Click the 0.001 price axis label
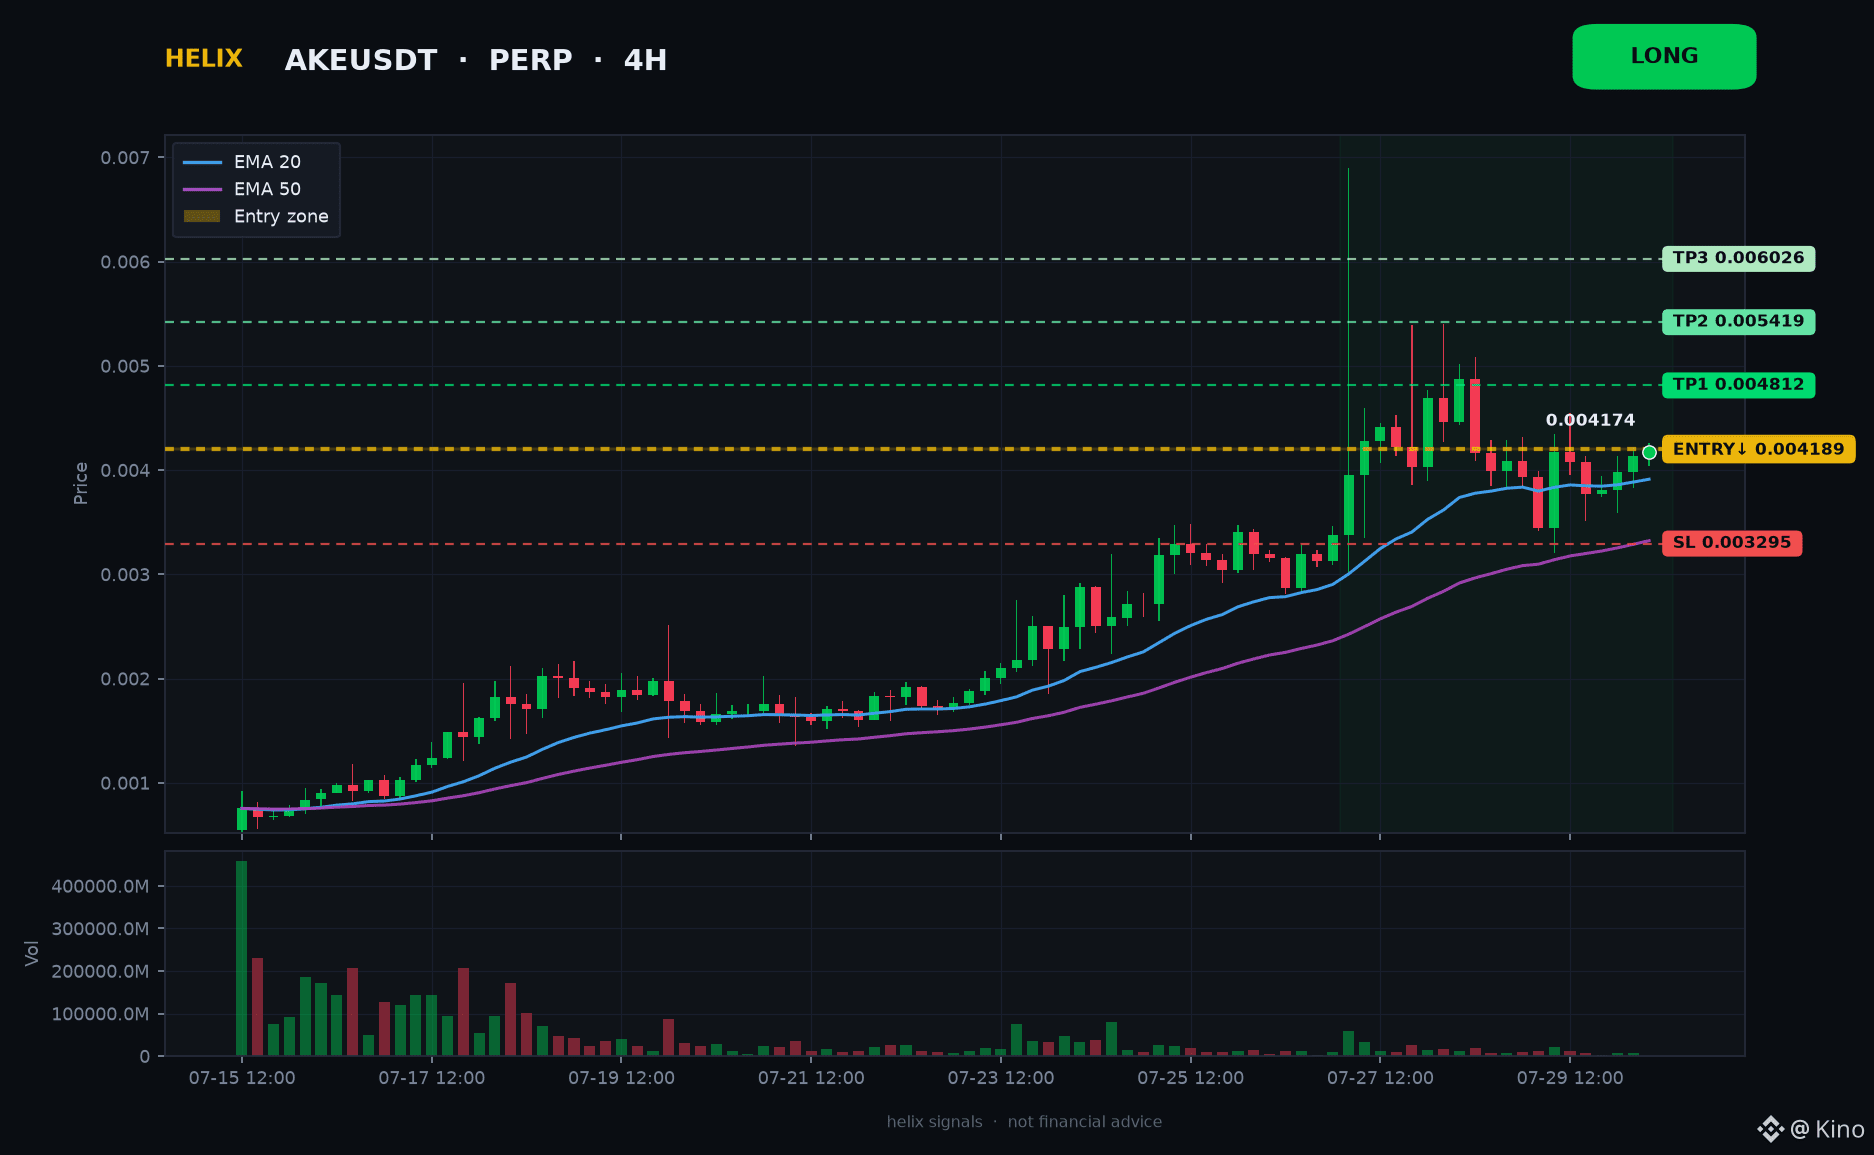Screen dimensions: 1874x1155 click(125, 783)
